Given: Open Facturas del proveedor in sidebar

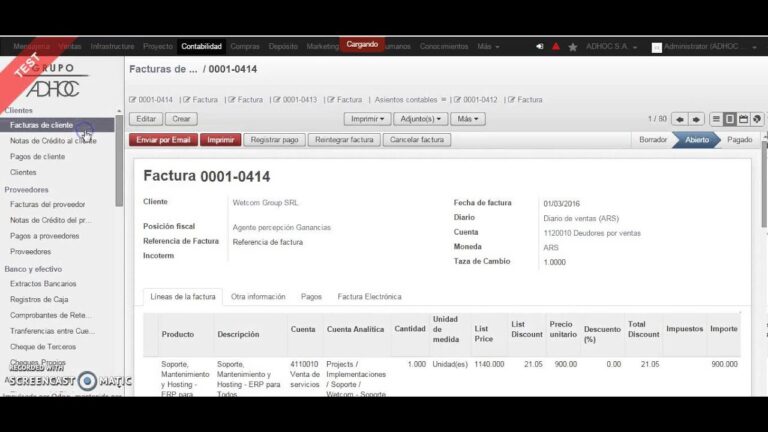Looking at the screenshot, I should (48, 205).
